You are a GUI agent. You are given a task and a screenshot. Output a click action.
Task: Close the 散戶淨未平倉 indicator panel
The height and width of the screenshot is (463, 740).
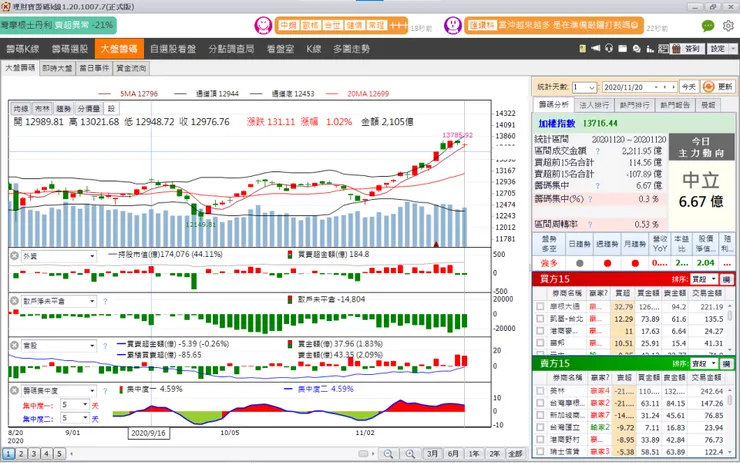pos(15,301)
